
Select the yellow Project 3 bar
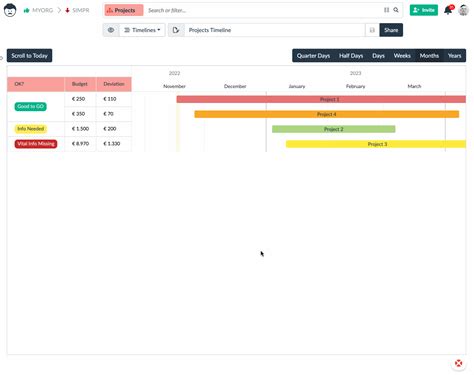pyautogui.click(x=376, y=144)
